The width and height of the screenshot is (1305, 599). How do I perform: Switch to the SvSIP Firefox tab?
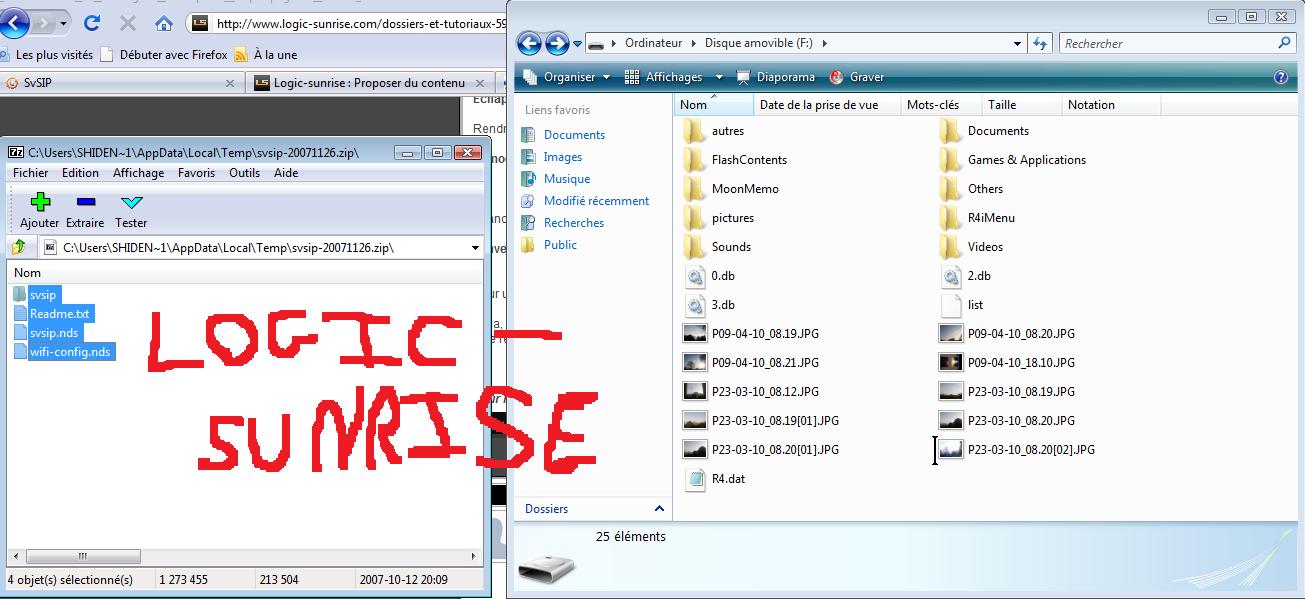tap(122, 83)
